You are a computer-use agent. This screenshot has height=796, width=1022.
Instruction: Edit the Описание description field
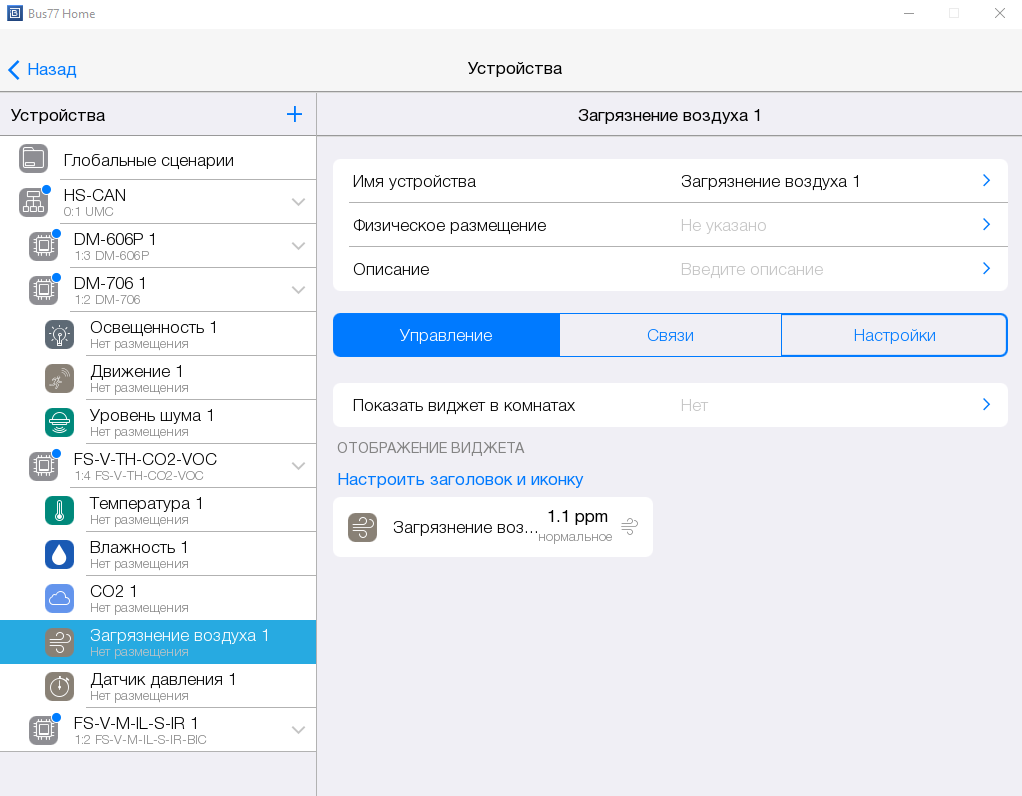coord(670,269)
